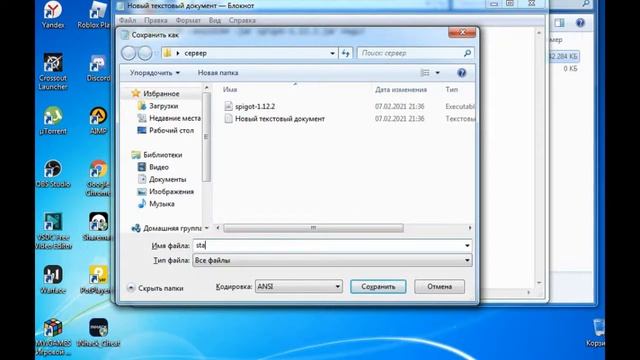Open the view options dropdown arrow
Image resolution: width=640 pixels, height=360 pixels.
pos(438,73)
